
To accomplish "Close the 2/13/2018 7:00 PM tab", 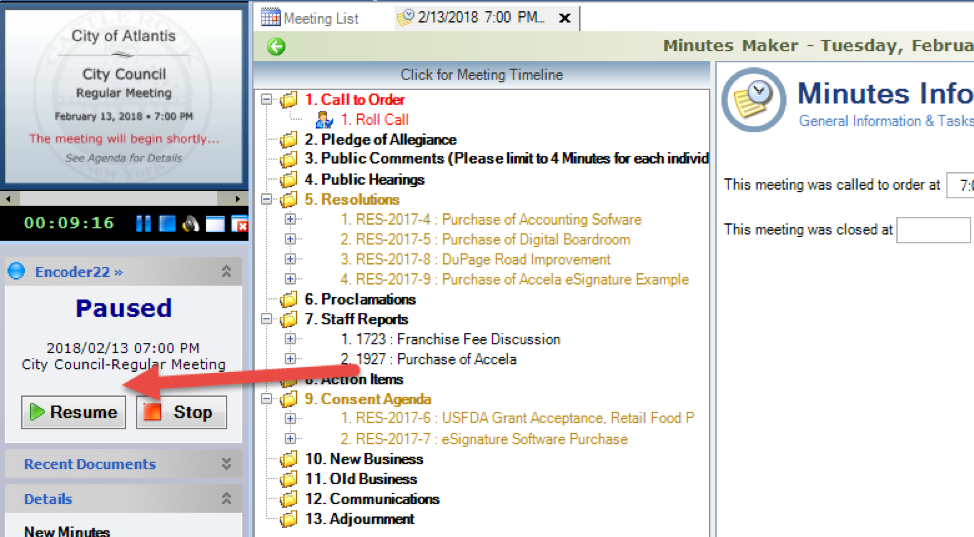I will click(565, 18).
